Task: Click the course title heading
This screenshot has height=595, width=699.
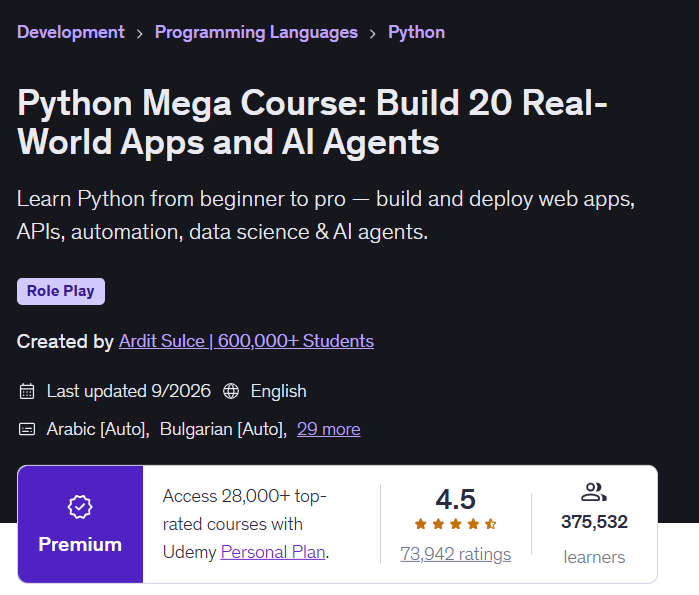Action: [x=312, y=123]
